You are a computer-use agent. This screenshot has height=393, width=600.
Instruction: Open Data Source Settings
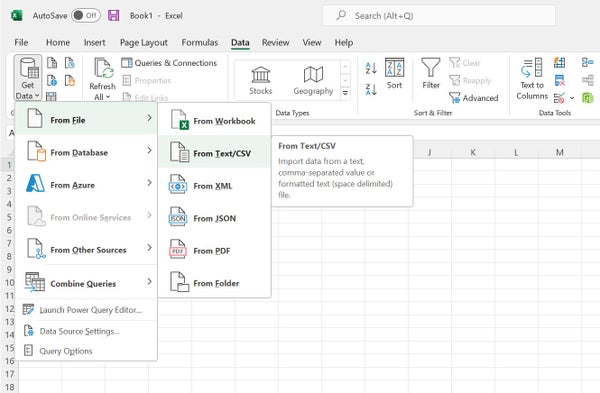(86, 331)
